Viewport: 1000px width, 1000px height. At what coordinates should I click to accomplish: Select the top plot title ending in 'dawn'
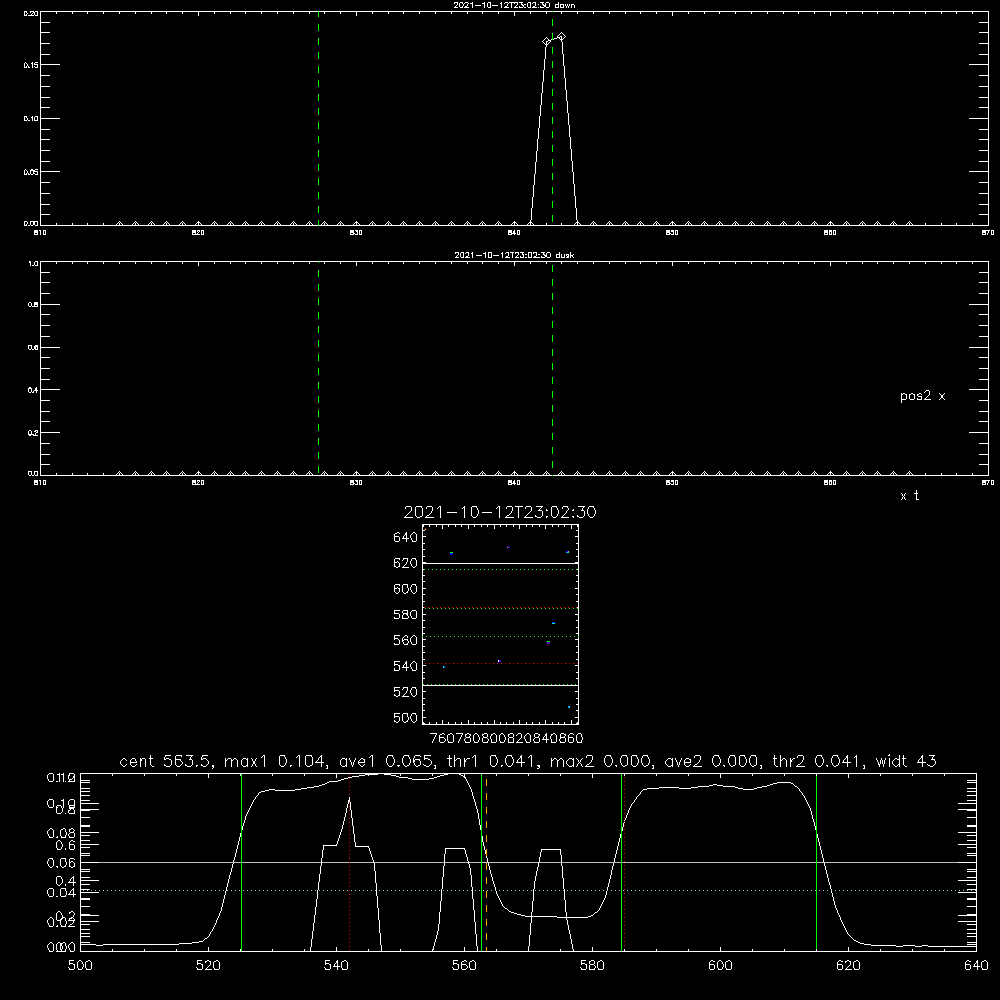point(514,5)
